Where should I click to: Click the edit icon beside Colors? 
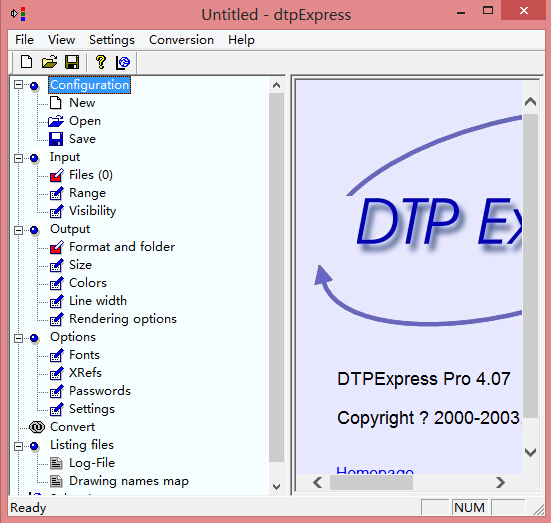pyautogui.click(x=57, y=283)
